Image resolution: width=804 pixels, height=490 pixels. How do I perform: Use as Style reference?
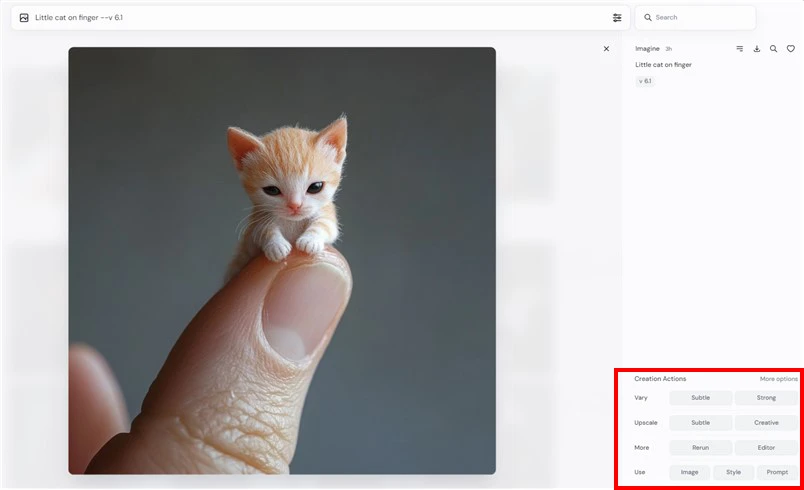click(x=733, y=472)
